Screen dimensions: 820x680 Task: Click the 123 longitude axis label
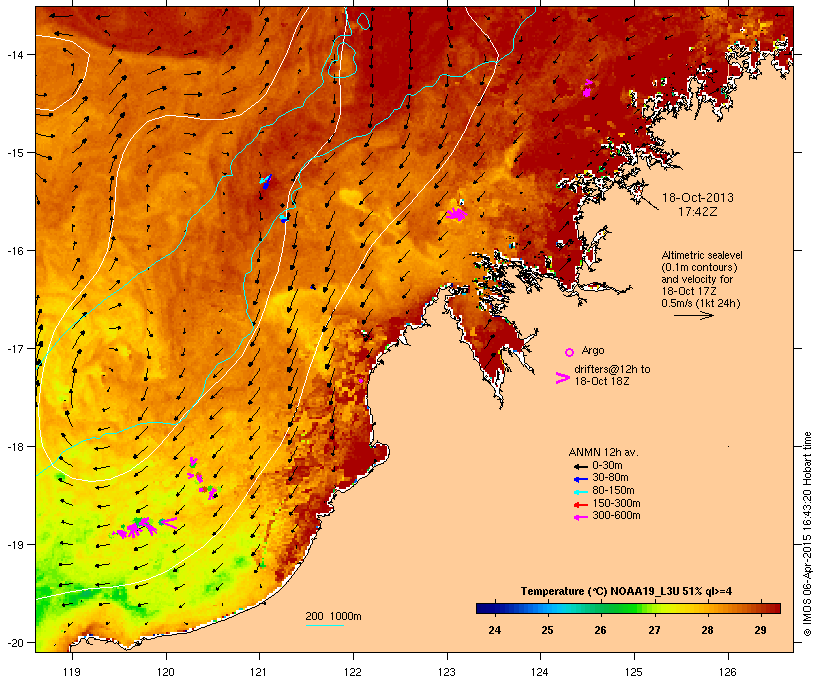click(x=447, y=672)
